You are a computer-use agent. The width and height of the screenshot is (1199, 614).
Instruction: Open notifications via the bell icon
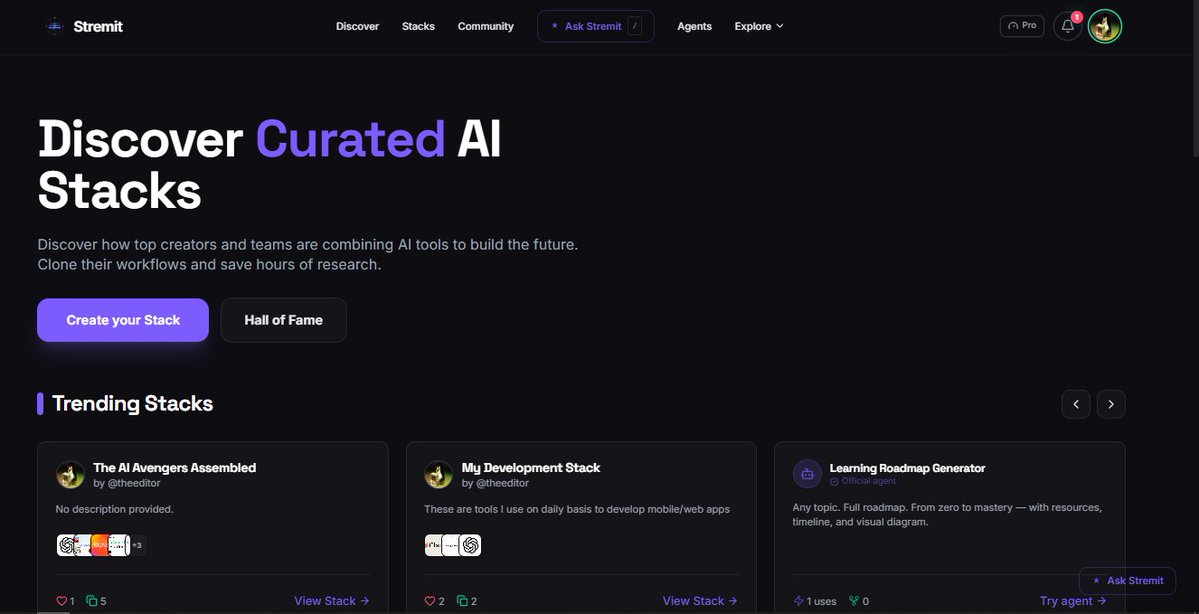click(1066, 25)
